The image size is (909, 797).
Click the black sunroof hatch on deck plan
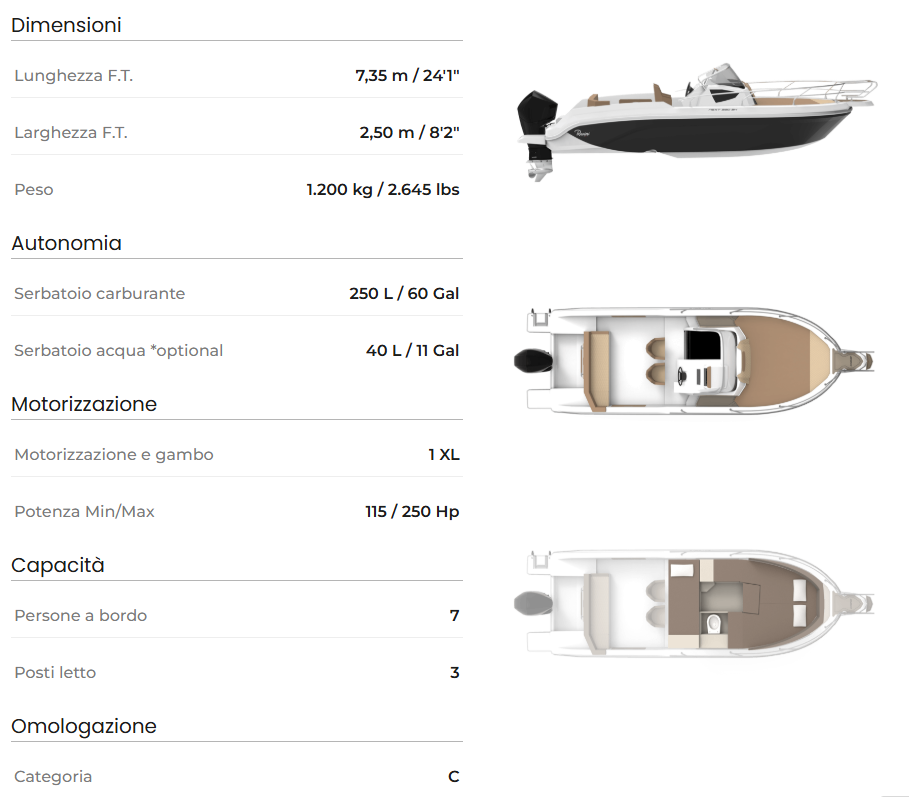point(702,345)
